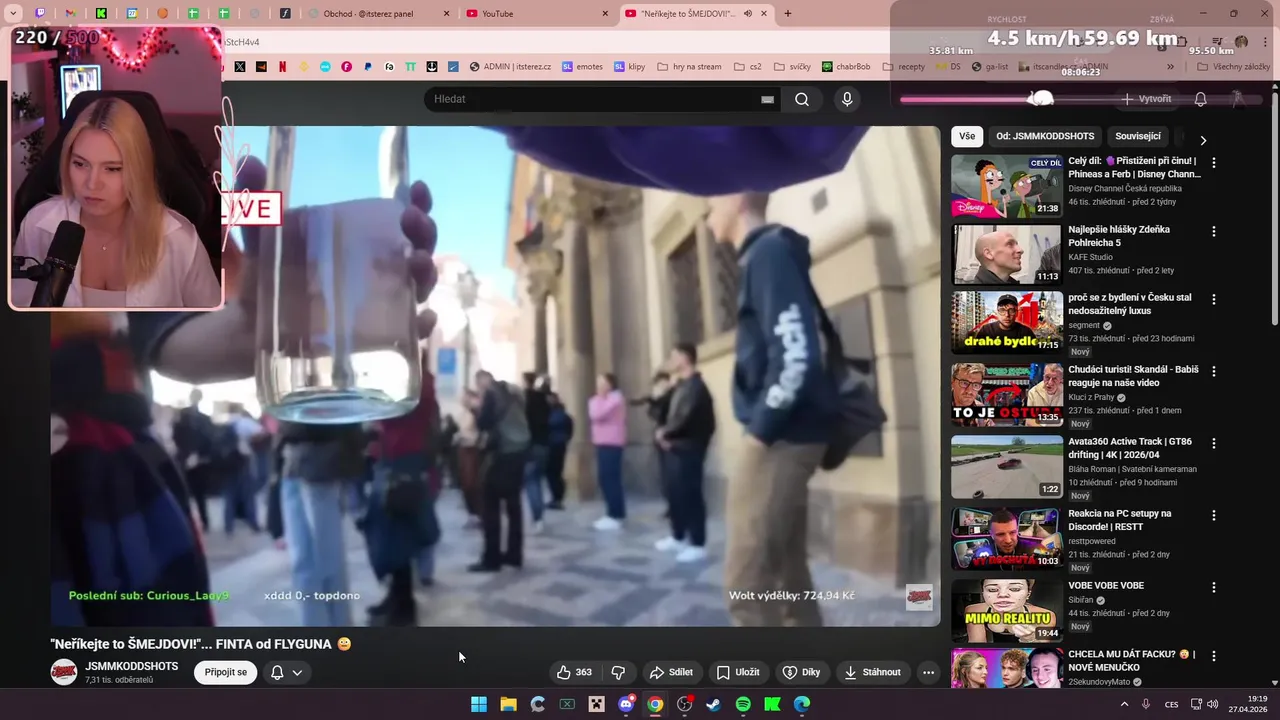Open the proč se z bydlení v Česku thumbnail

(1006, 322)
